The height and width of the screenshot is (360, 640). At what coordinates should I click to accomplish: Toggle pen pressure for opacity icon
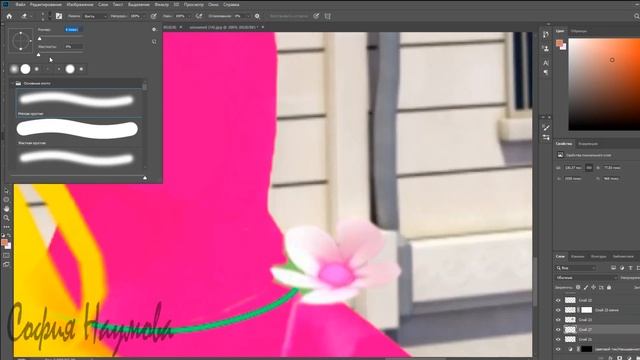153,16
